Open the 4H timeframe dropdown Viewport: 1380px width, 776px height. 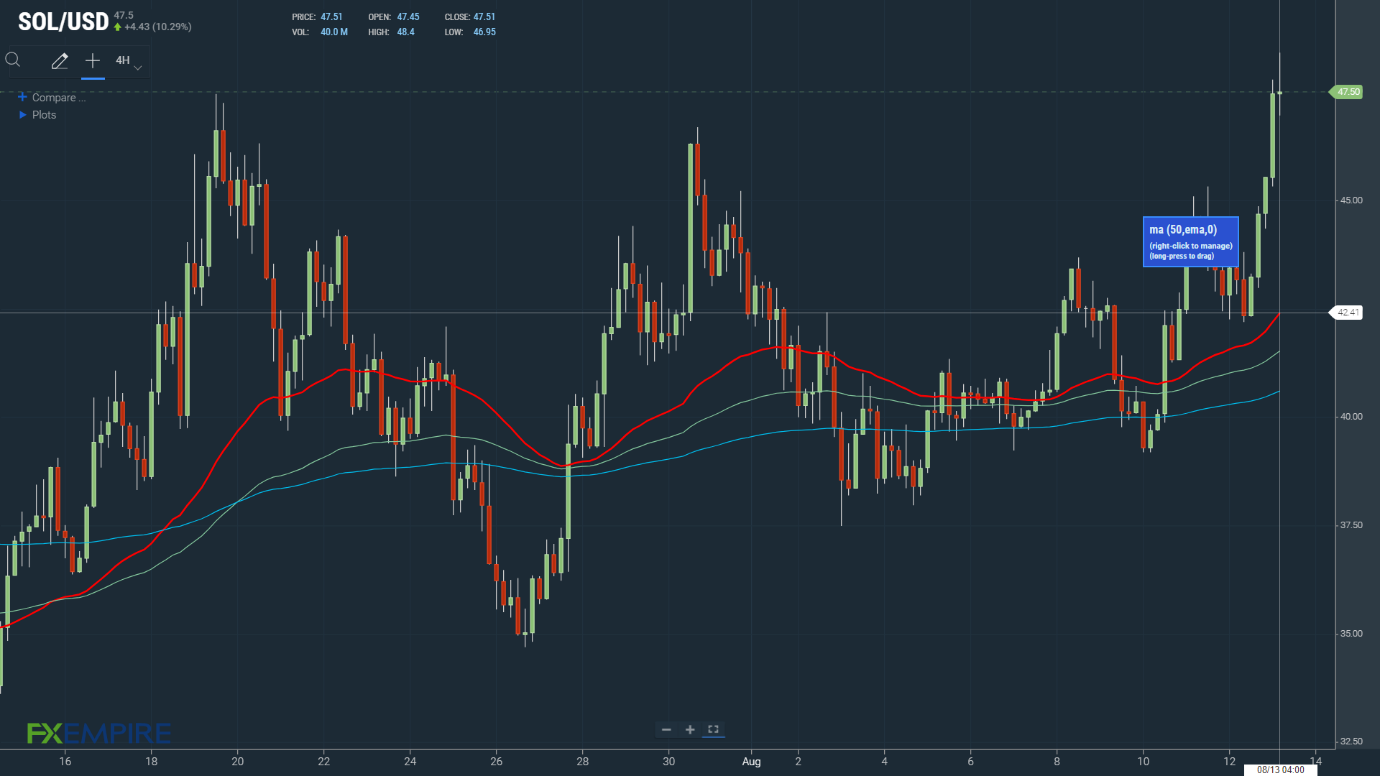(129, 62)
